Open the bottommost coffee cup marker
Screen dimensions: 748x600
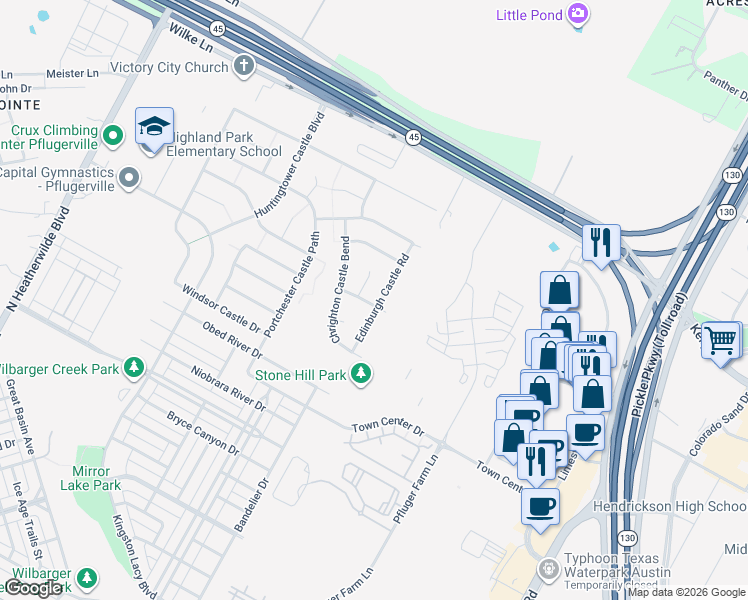(x=540, y=508)
